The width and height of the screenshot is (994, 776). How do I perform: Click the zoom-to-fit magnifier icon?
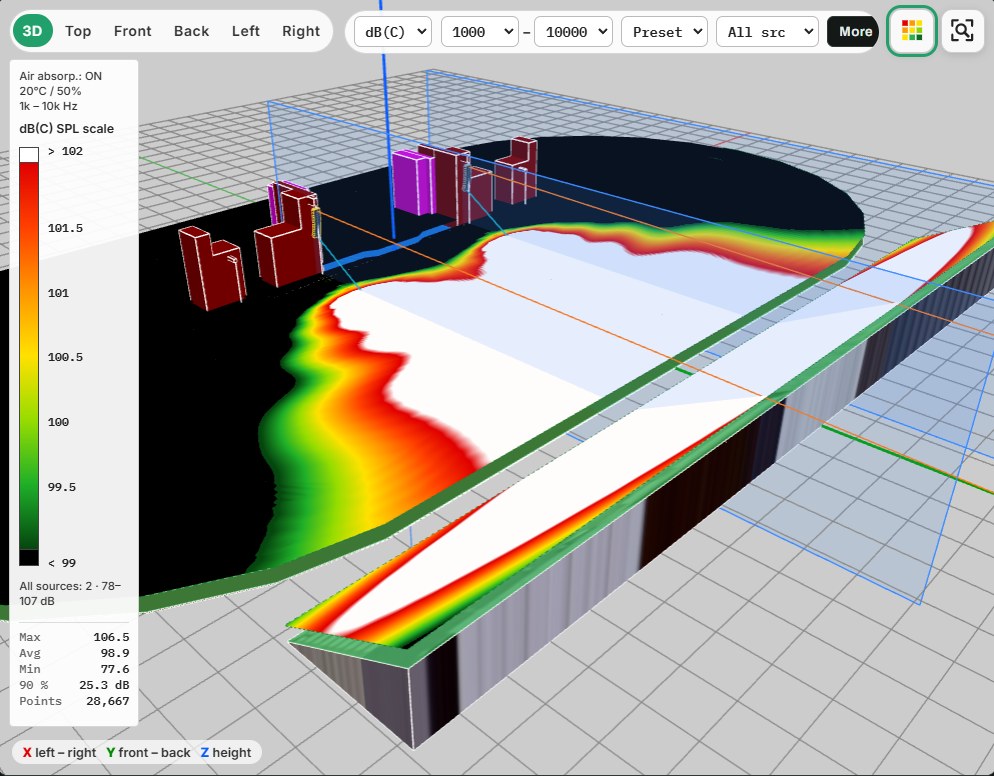pyautogui.click(x=962, y=30)
